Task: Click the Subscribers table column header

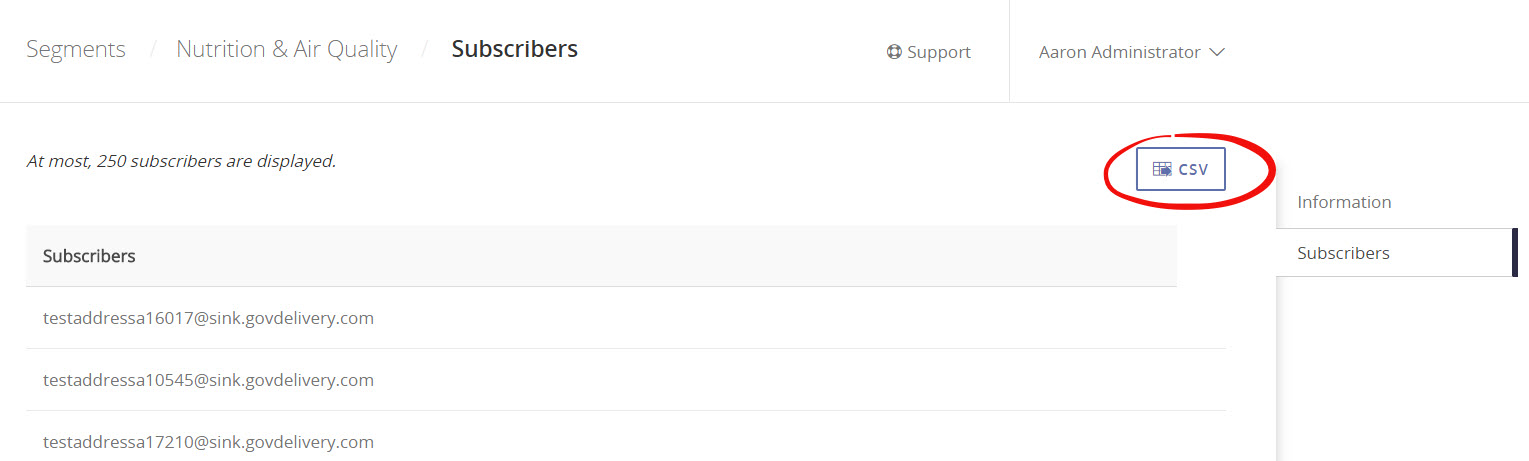Action: pyautogui.click(x=89, y=256)
